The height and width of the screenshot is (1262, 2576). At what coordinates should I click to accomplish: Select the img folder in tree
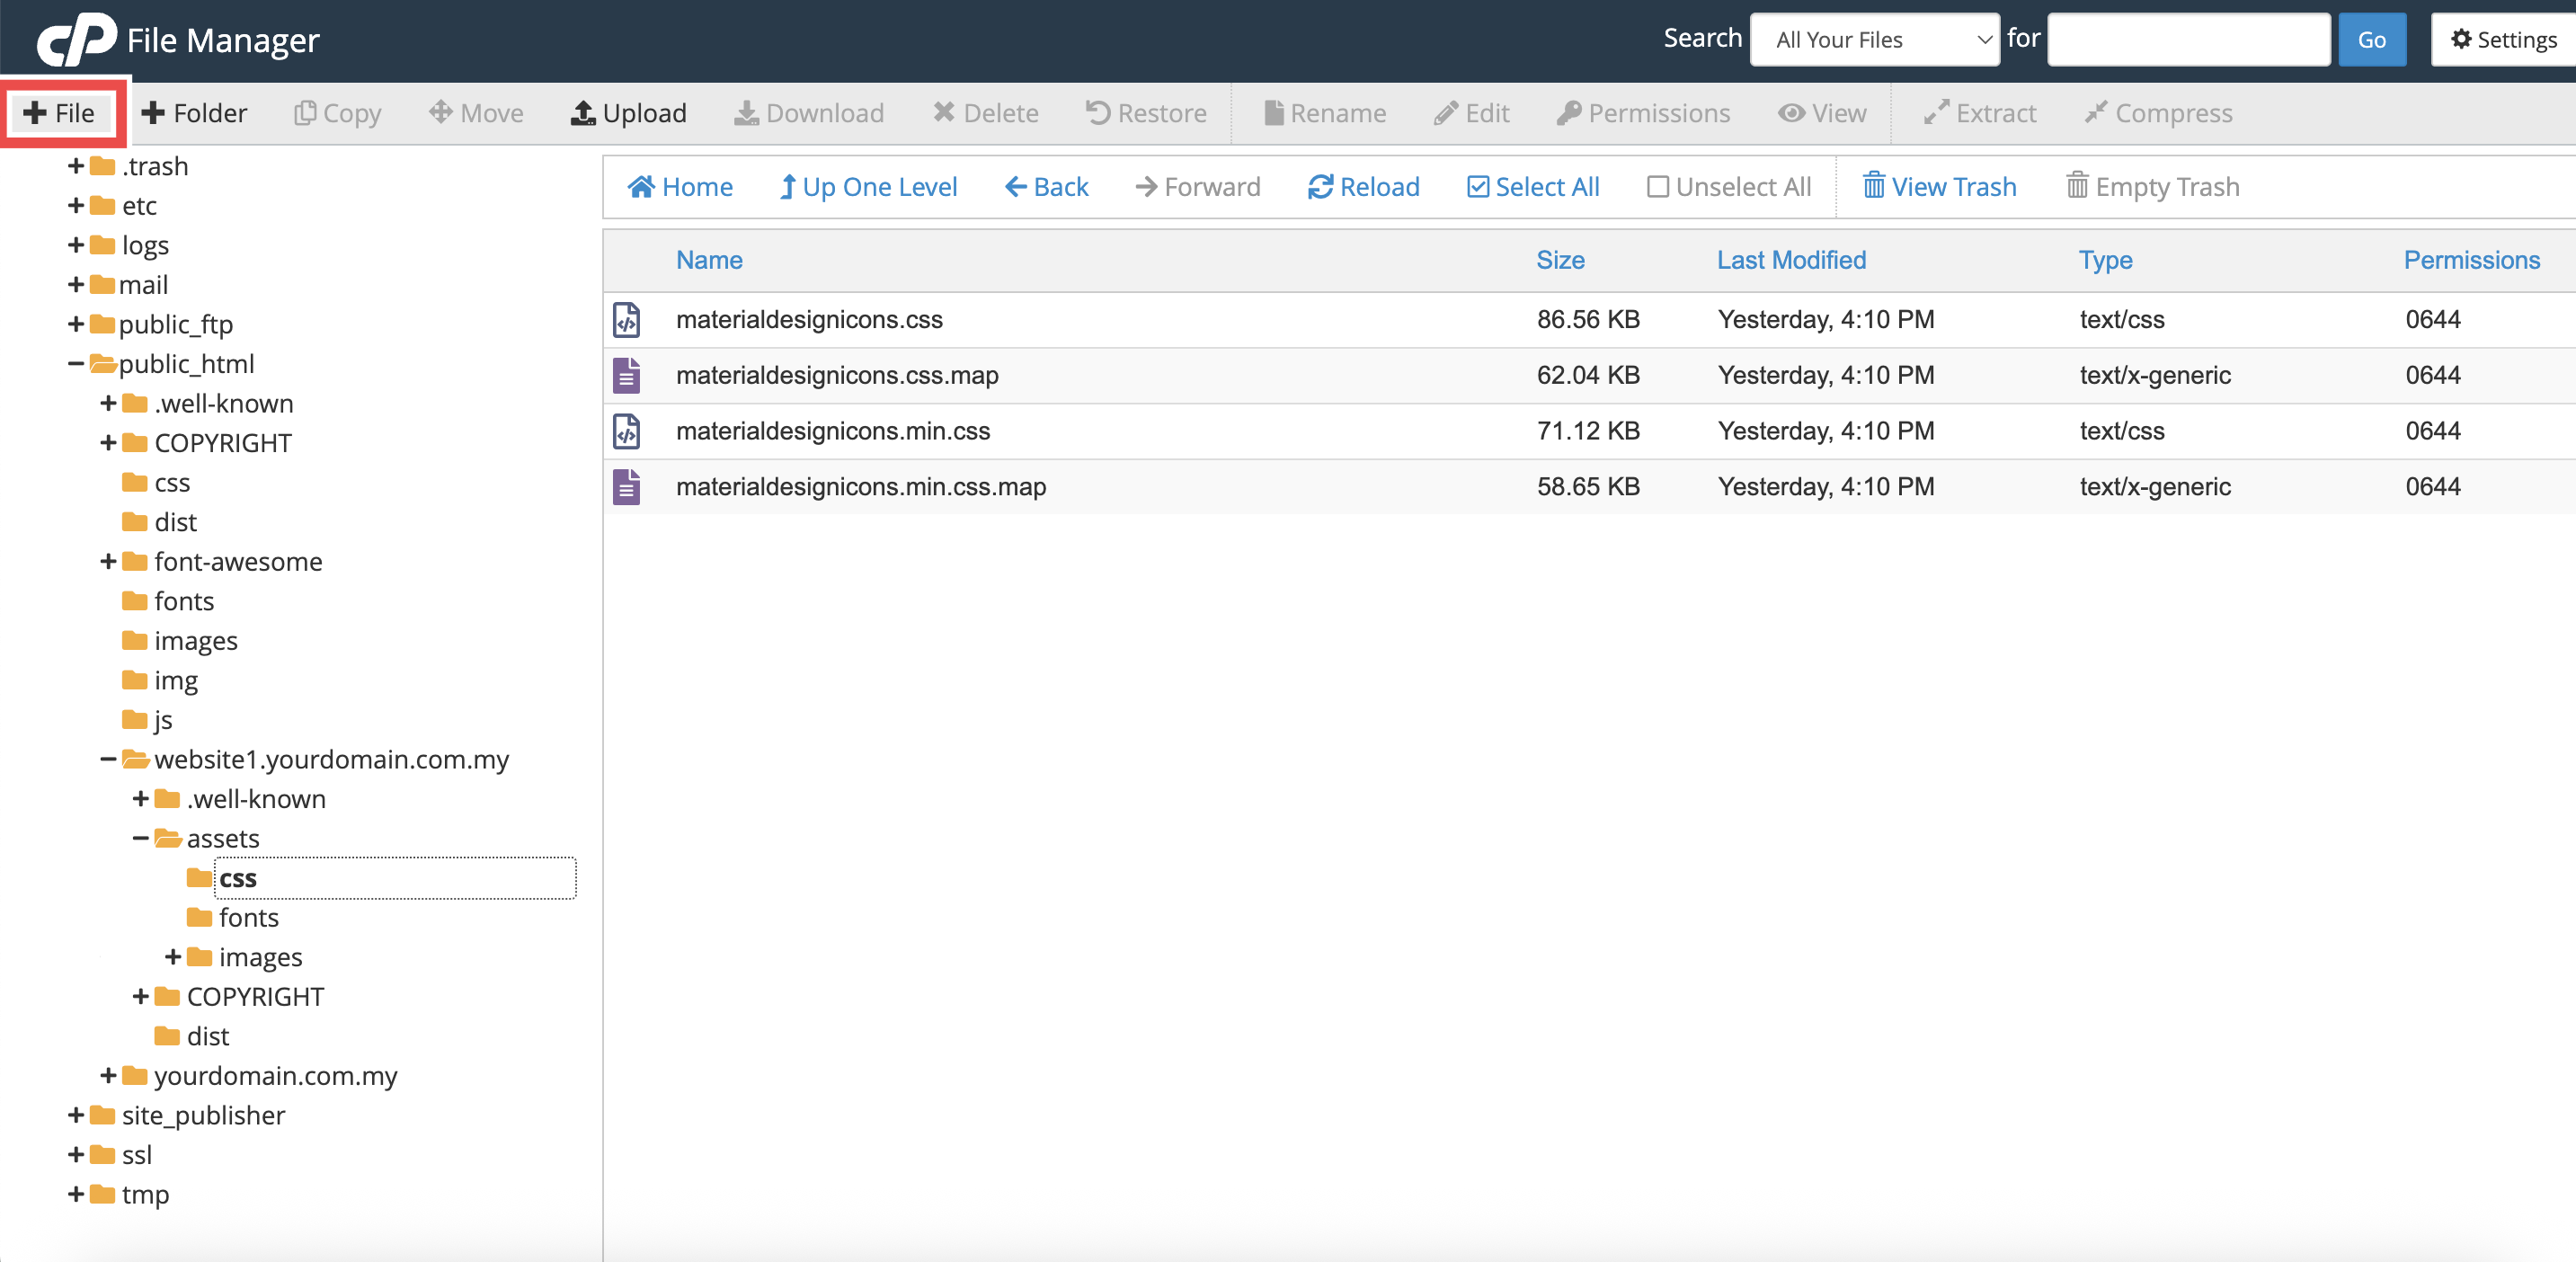point(176,681)
